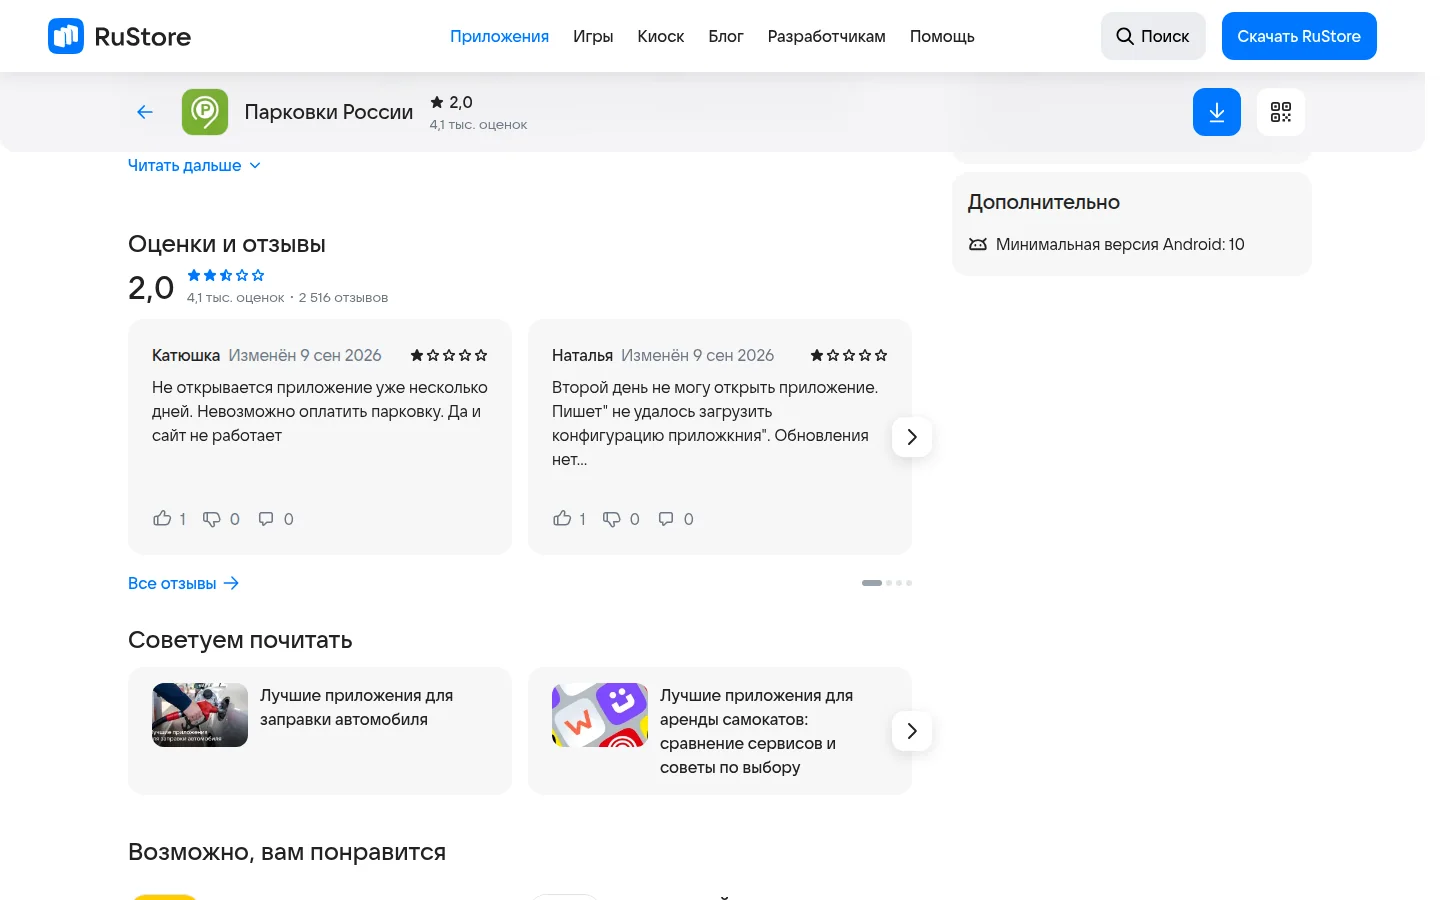Image resolution: width=1440 pixels, height=900 pixels.
Task: Show next articles with the right chevron
Action: coord(912,731)
